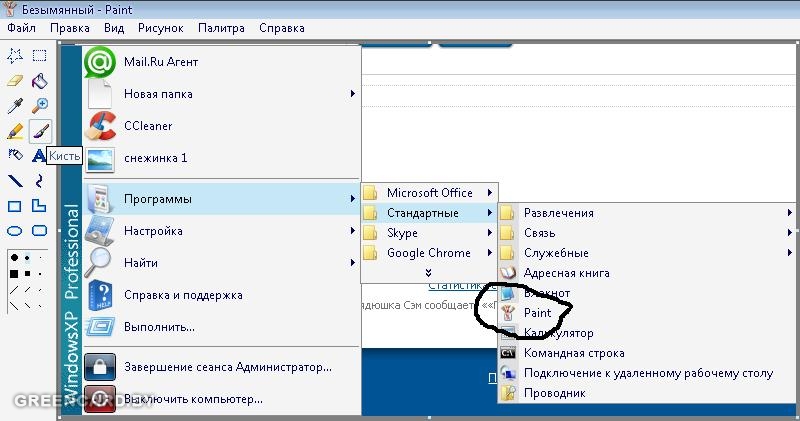Choose the Pencil tool
This screenshot has width=800, height=421.
15,131
